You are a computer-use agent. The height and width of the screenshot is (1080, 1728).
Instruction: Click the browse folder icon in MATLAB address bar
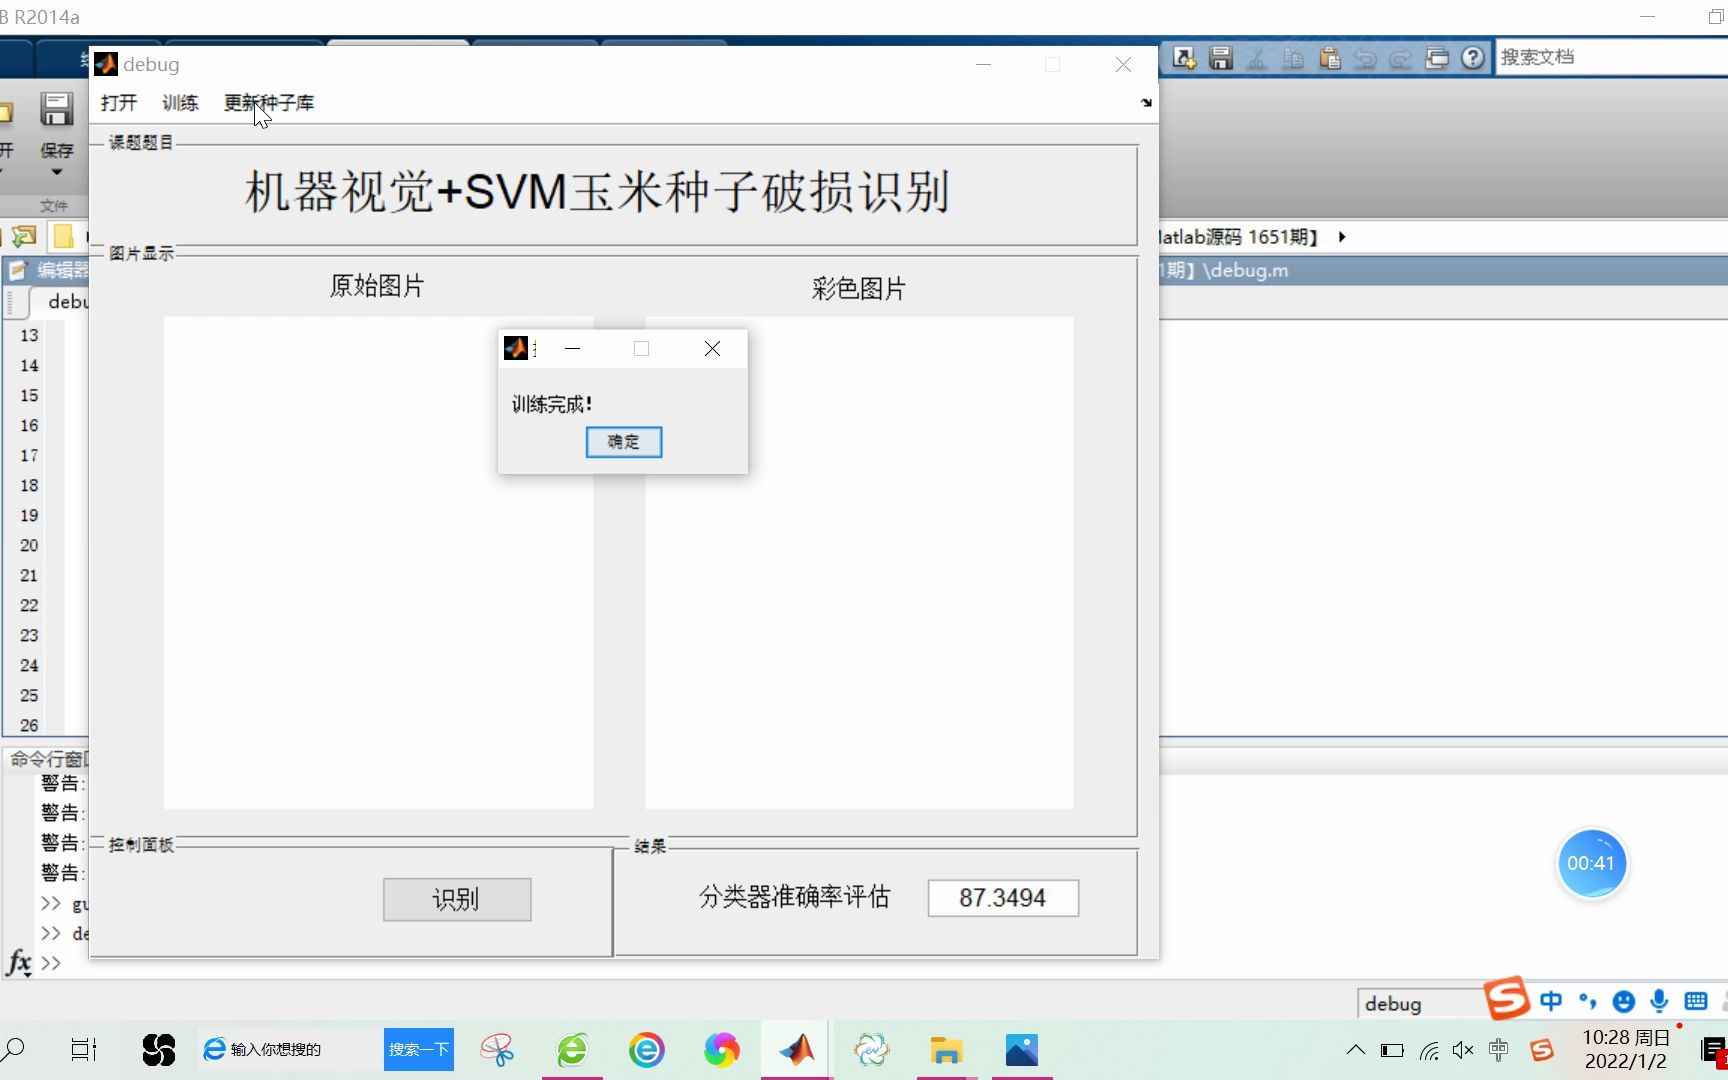[x=24, y=237]
